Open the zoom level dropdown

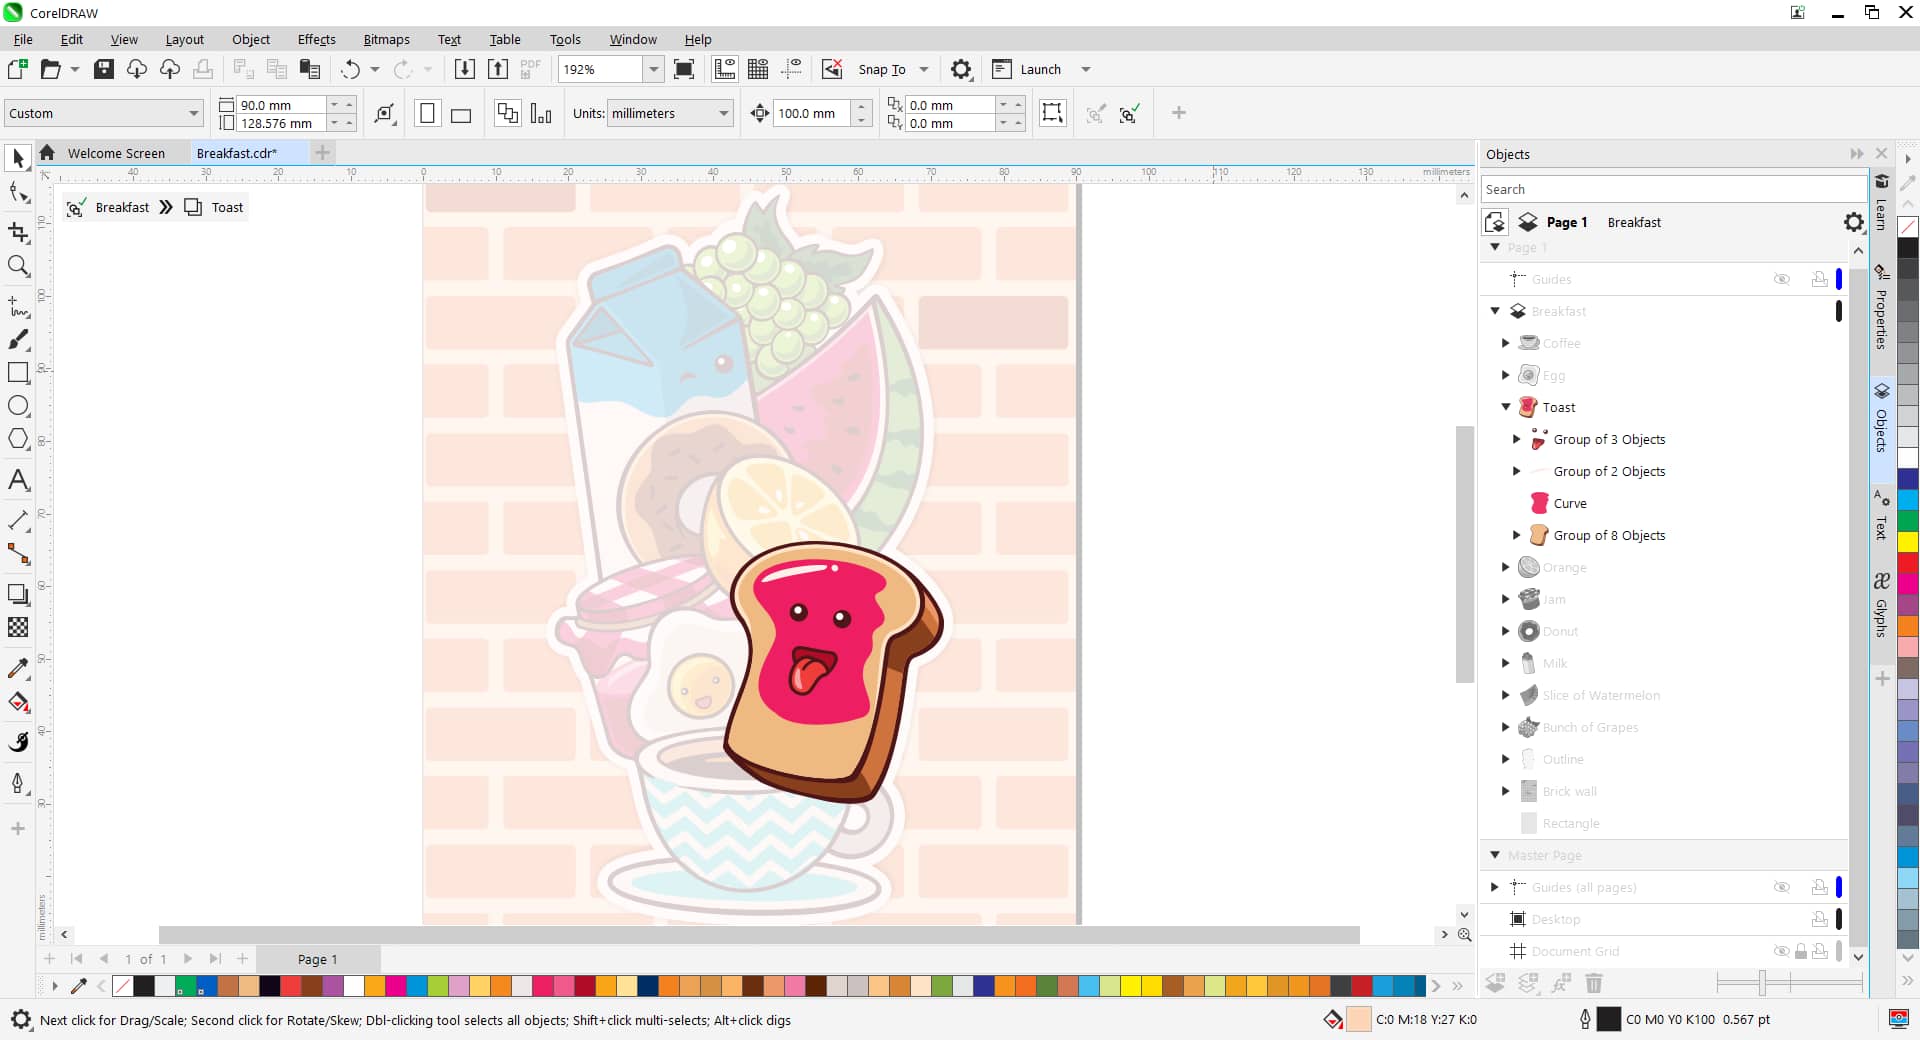tap(653, 69)
